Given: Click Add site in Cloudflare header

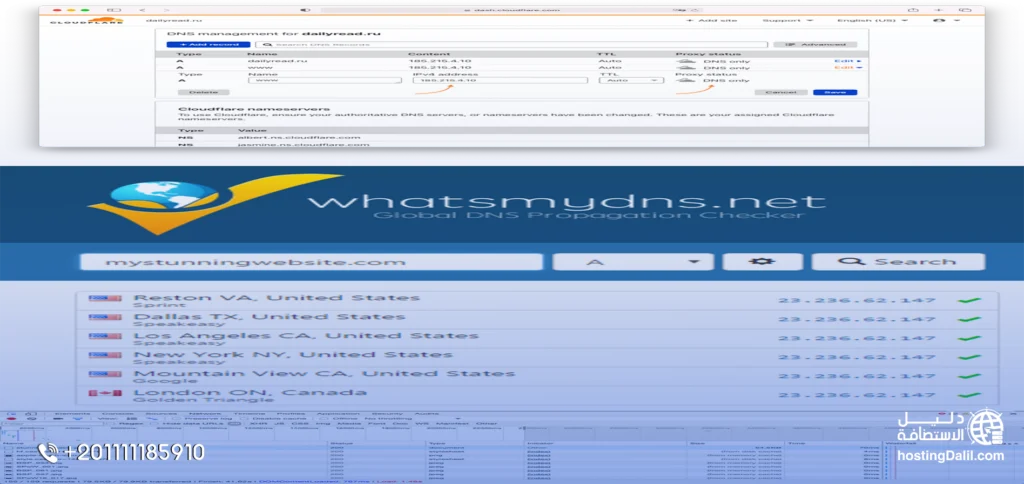Looking at the screenshot, I should point(712,21).
